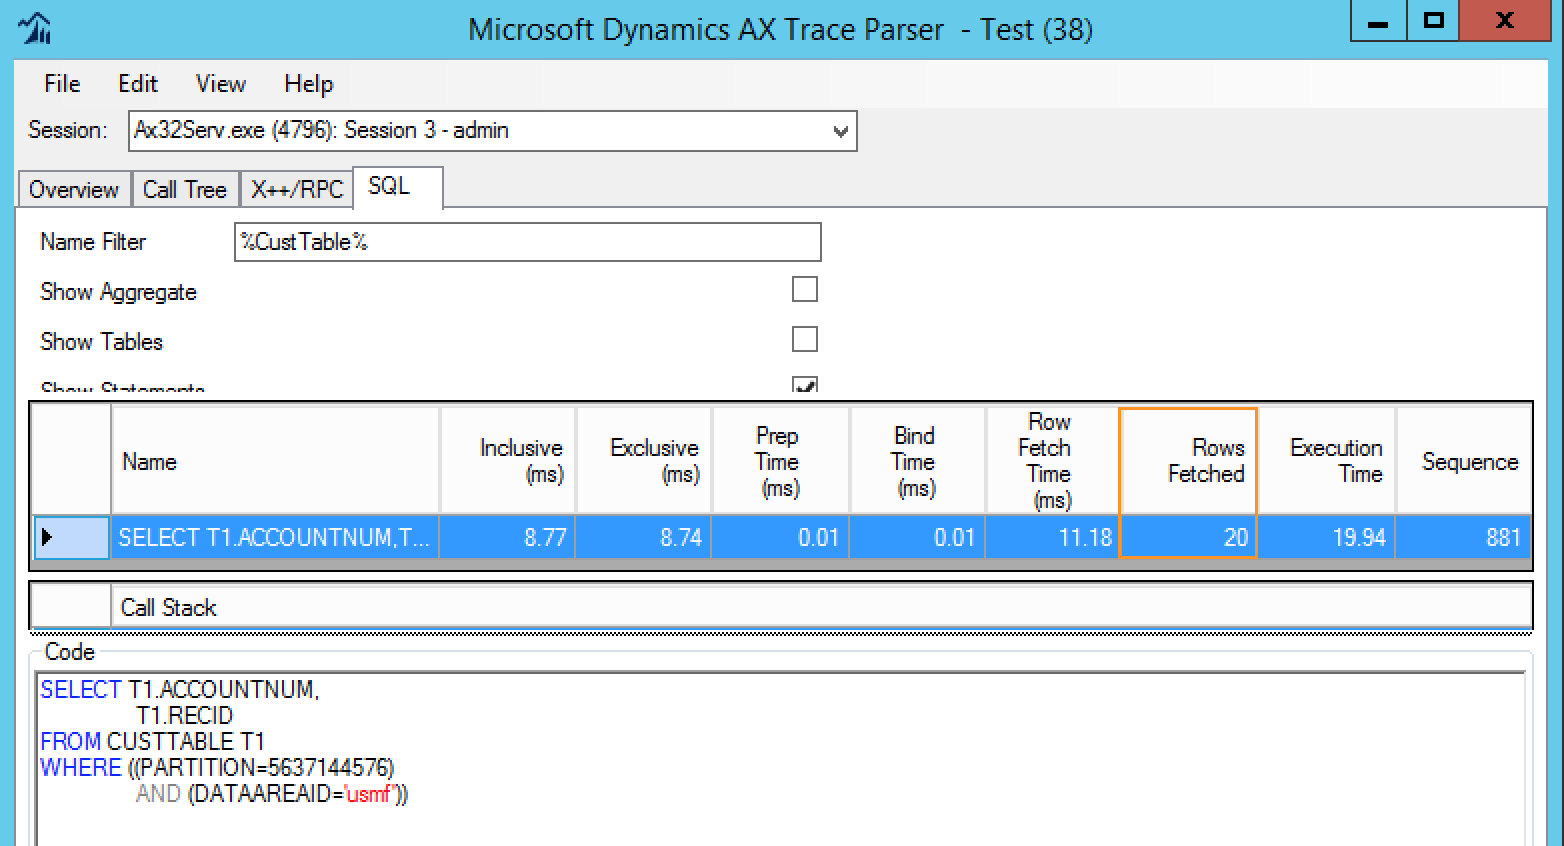1564x846 pixels.
Task: Sort by Prep Time (ms) column
Action: coord(781,461)
